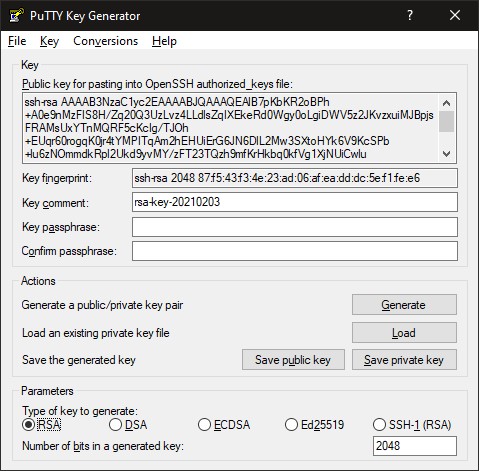
Task: Open the Help menu
Action: click(x=164, y=41)
